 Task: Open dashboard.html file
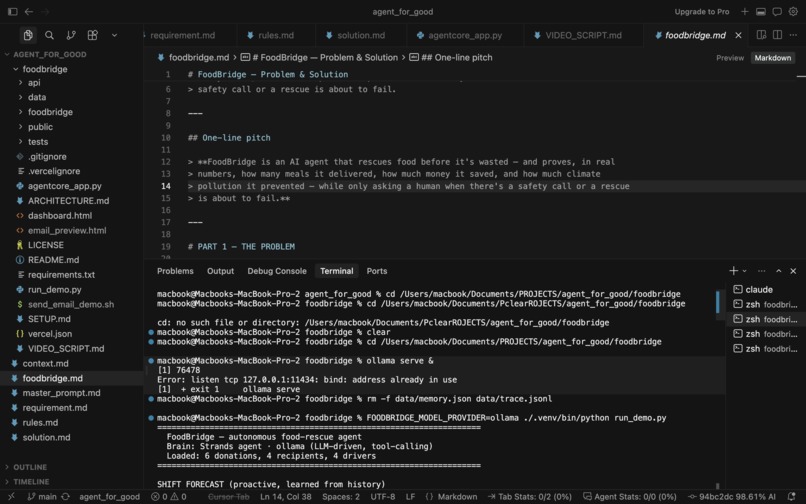click(x=60, y=216)
